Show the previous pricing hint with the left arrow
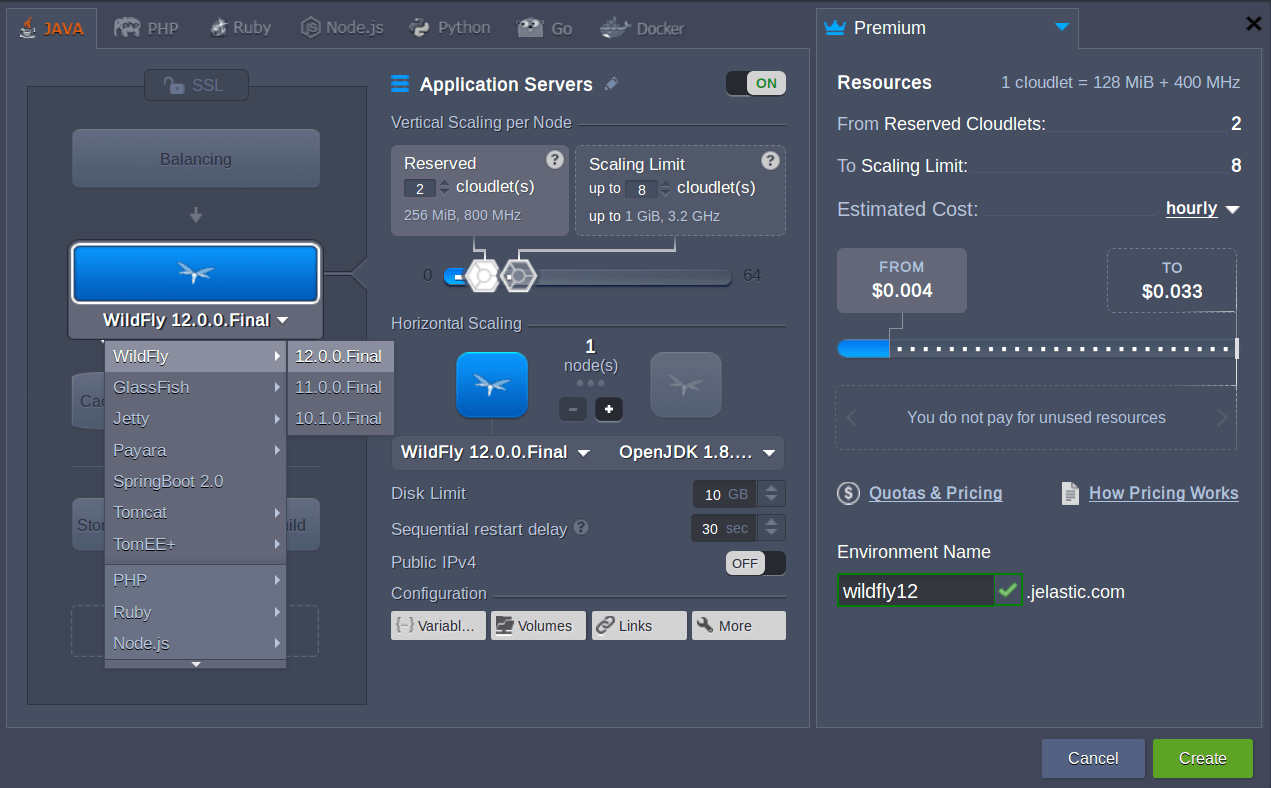Image resolution: width=1271 pixels, height=788 pixels. (852, 418)
